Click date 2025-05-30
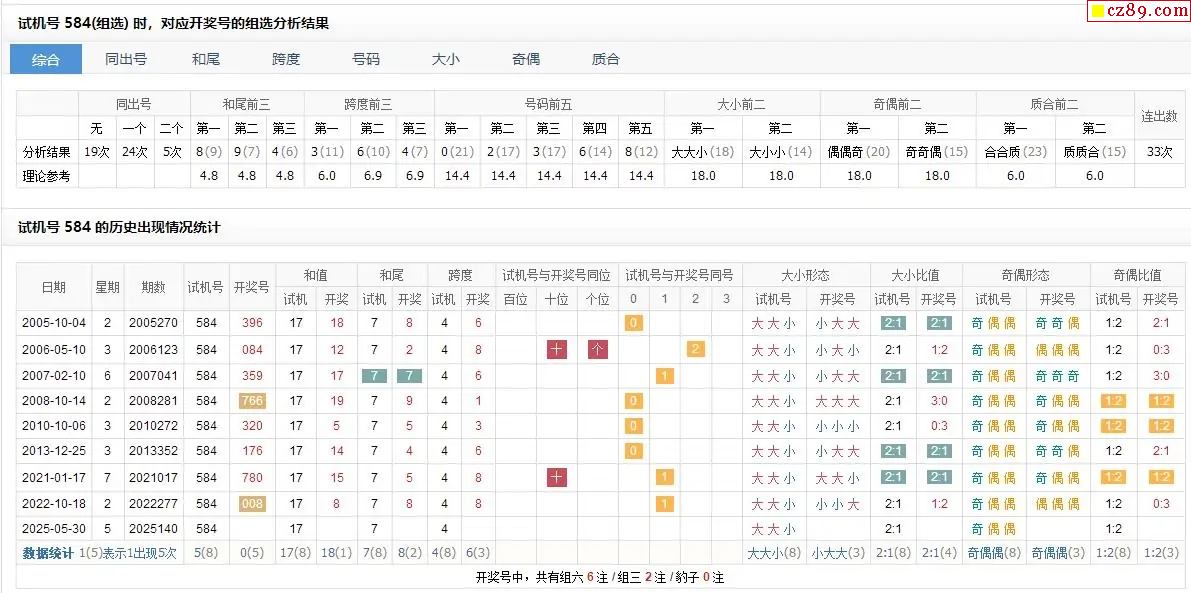1191x593 pixels. (x=54, y=528)
